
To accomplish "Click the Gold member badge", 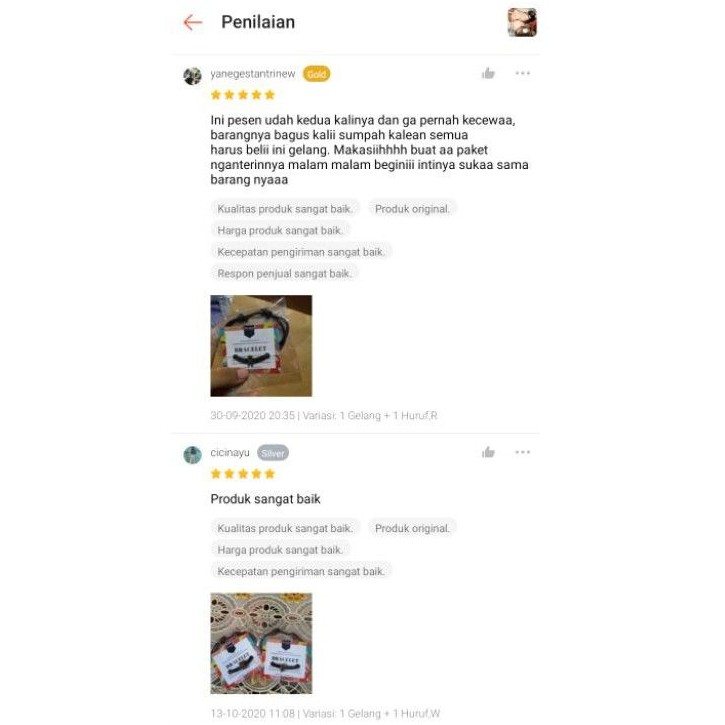I will pos(317,74).
